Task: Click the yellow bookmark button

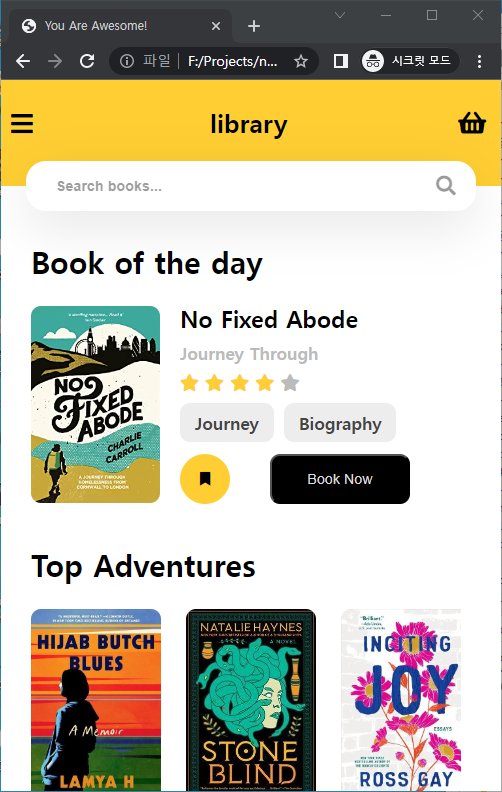Action: click(x=205, y=478)
